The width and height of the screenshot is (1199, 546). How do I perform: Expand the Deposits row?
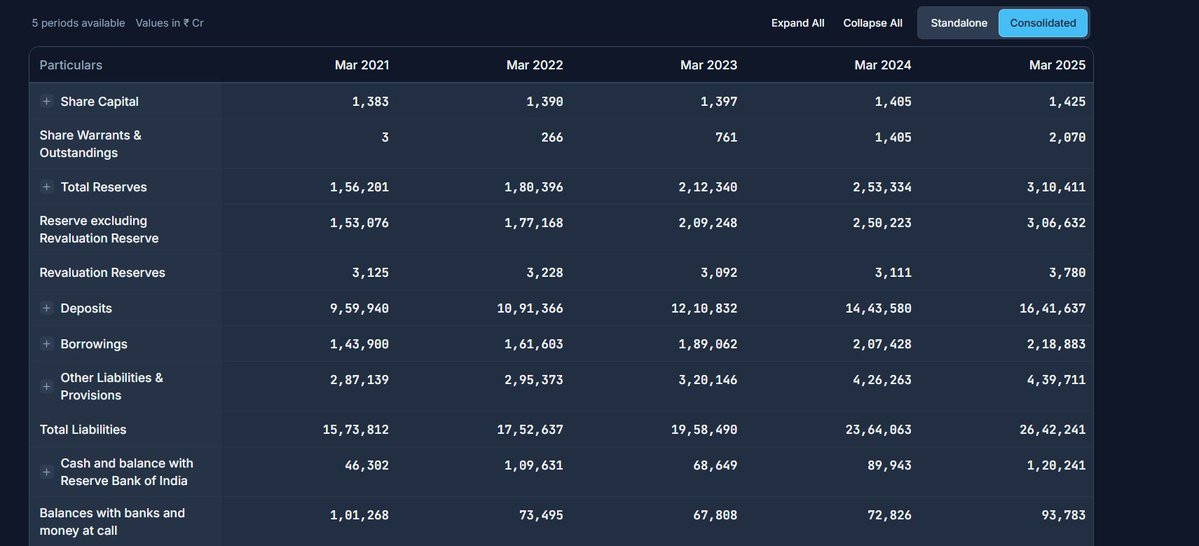(x=46, y=308)
